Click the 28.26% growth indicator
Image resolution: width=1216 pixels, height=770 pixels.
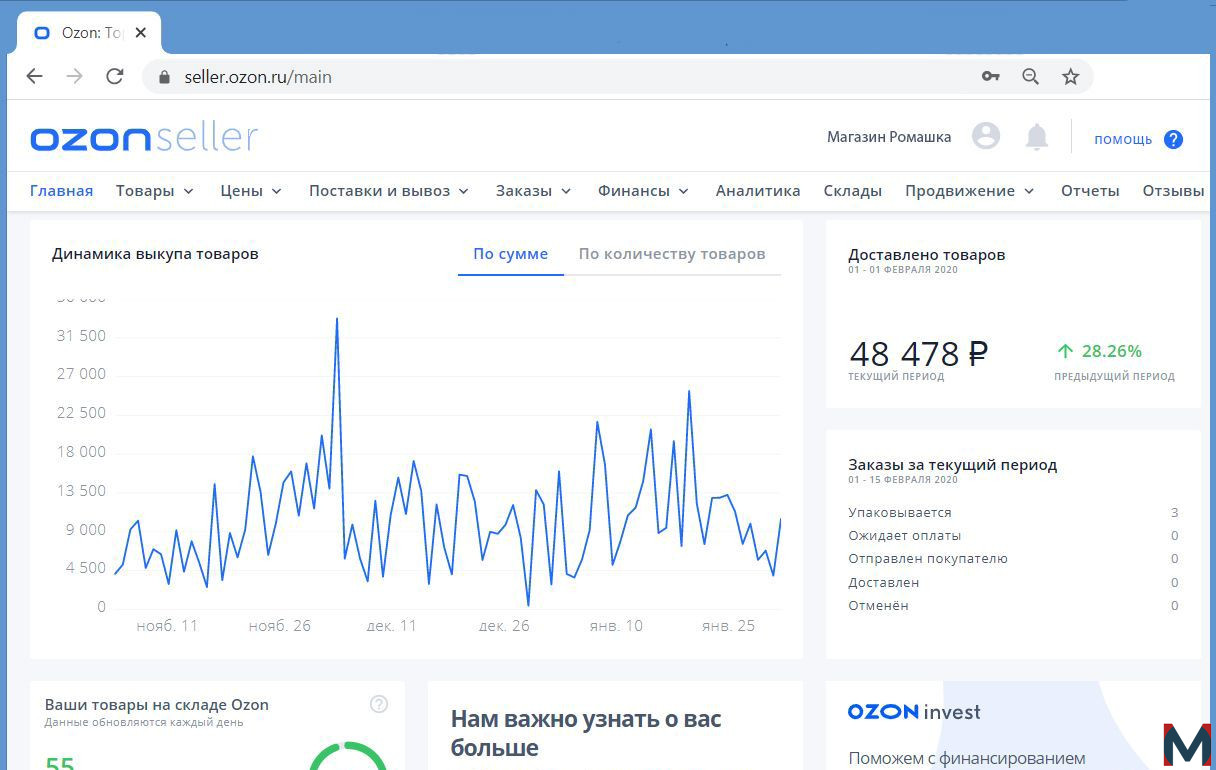pyautogui.click(x=1099, y=351)
